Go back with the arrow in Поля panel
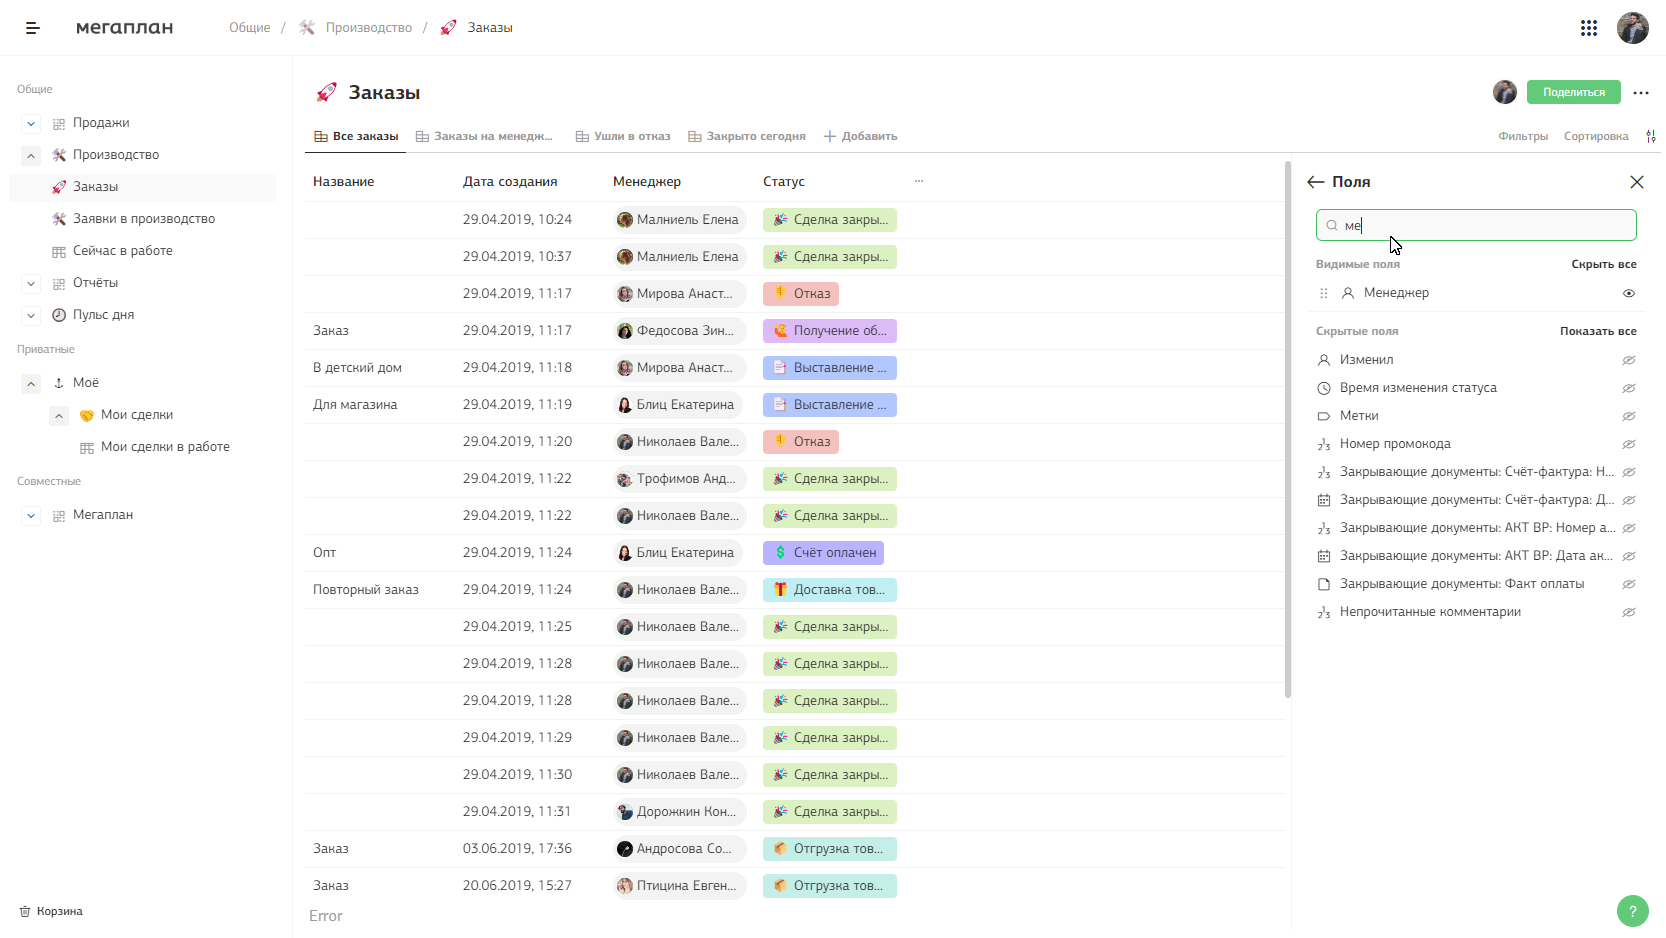Viewport: 1666px width, 938px height. (x=1316, y=182)
